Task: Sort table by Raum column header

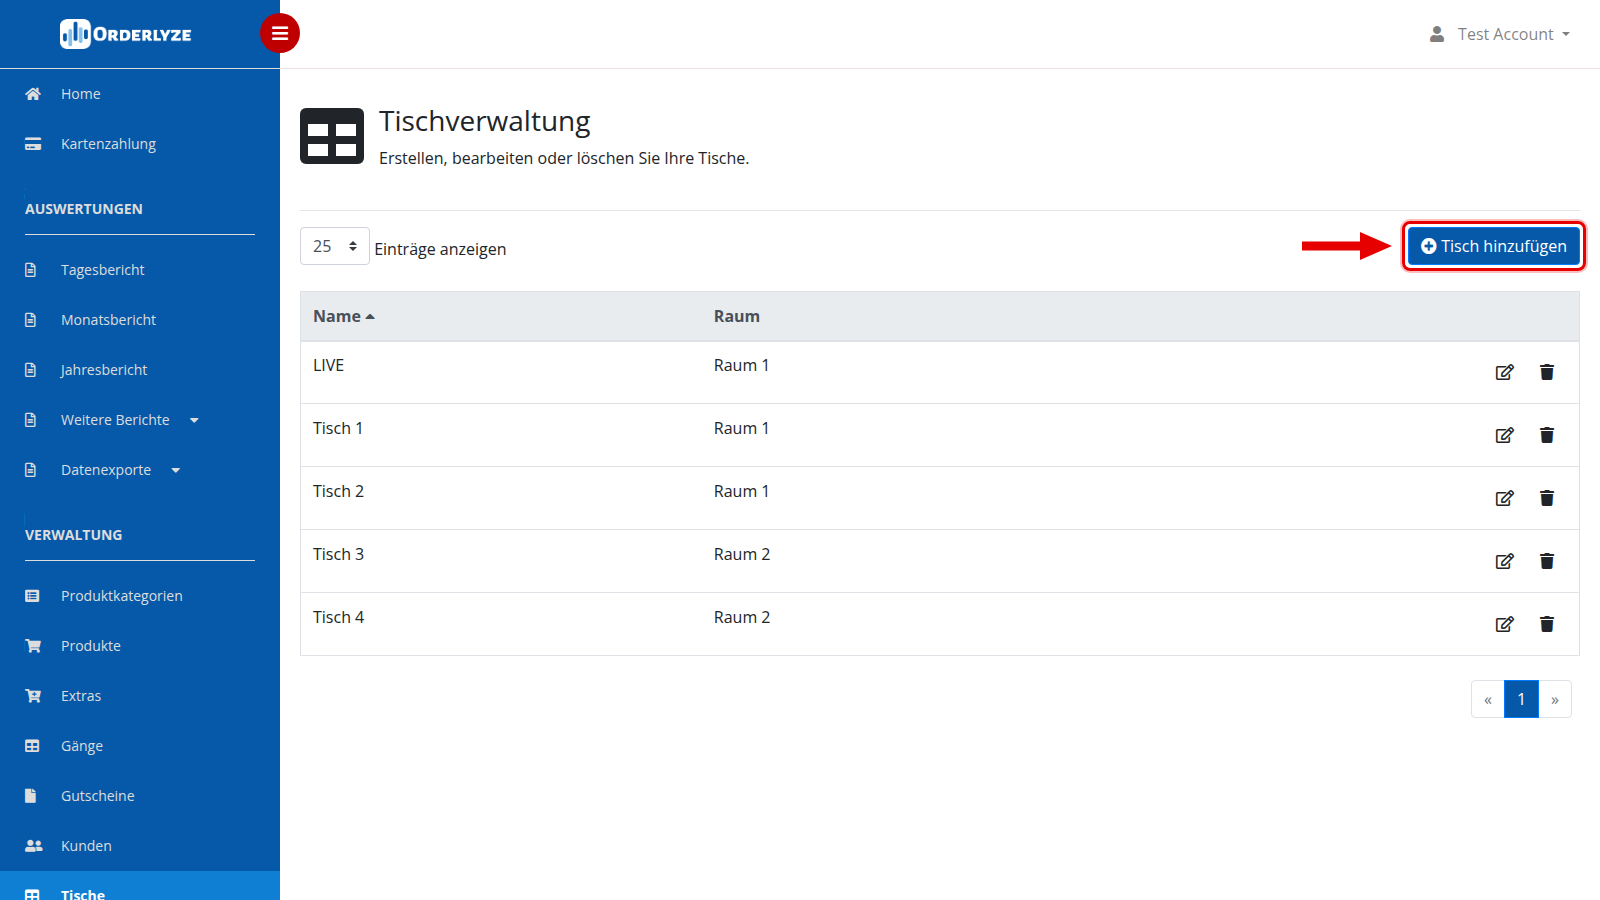Action: click(737, 316)
